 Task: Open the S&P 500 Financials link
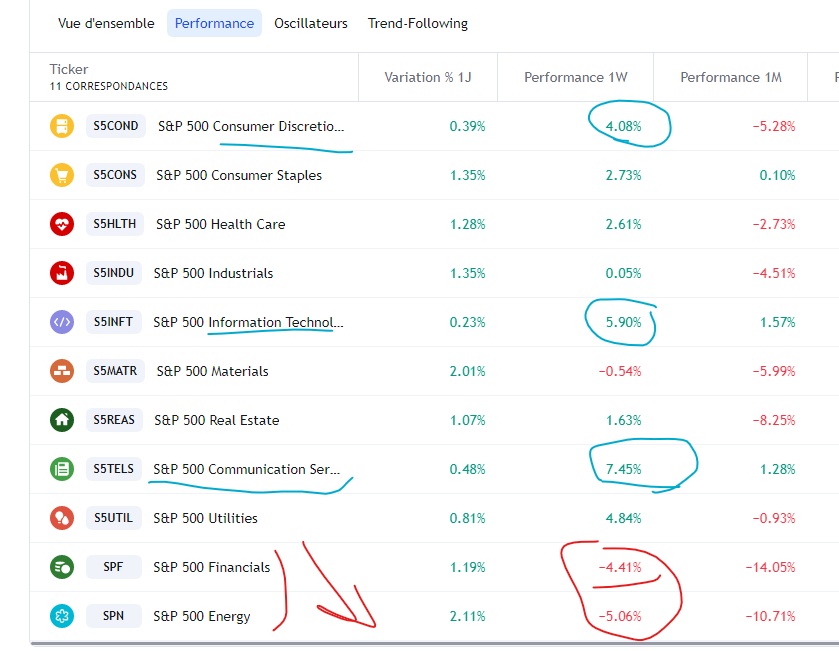(211, 567)
